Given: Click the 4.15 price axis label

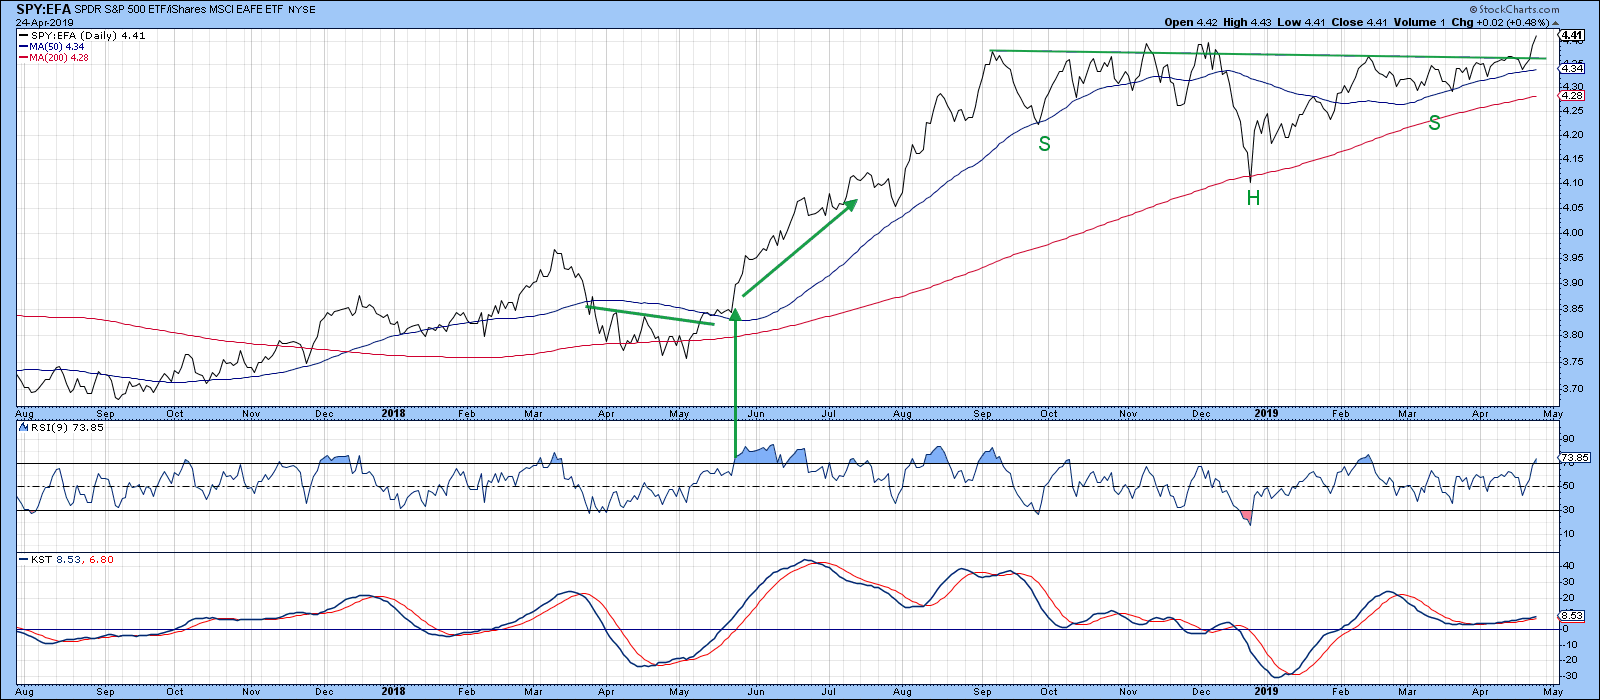Looking at the screenshot, I should tap(1573, 159).
